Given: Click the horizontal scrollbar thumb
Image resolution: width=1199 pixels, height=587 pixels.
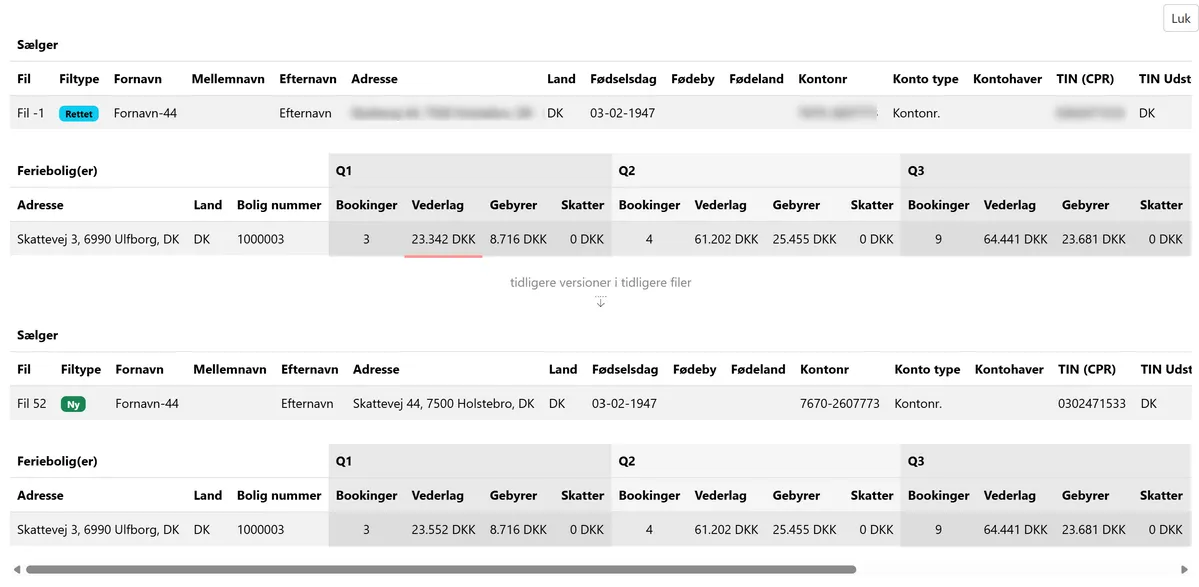Looking at the screenshot, I should tap(440, 569).
